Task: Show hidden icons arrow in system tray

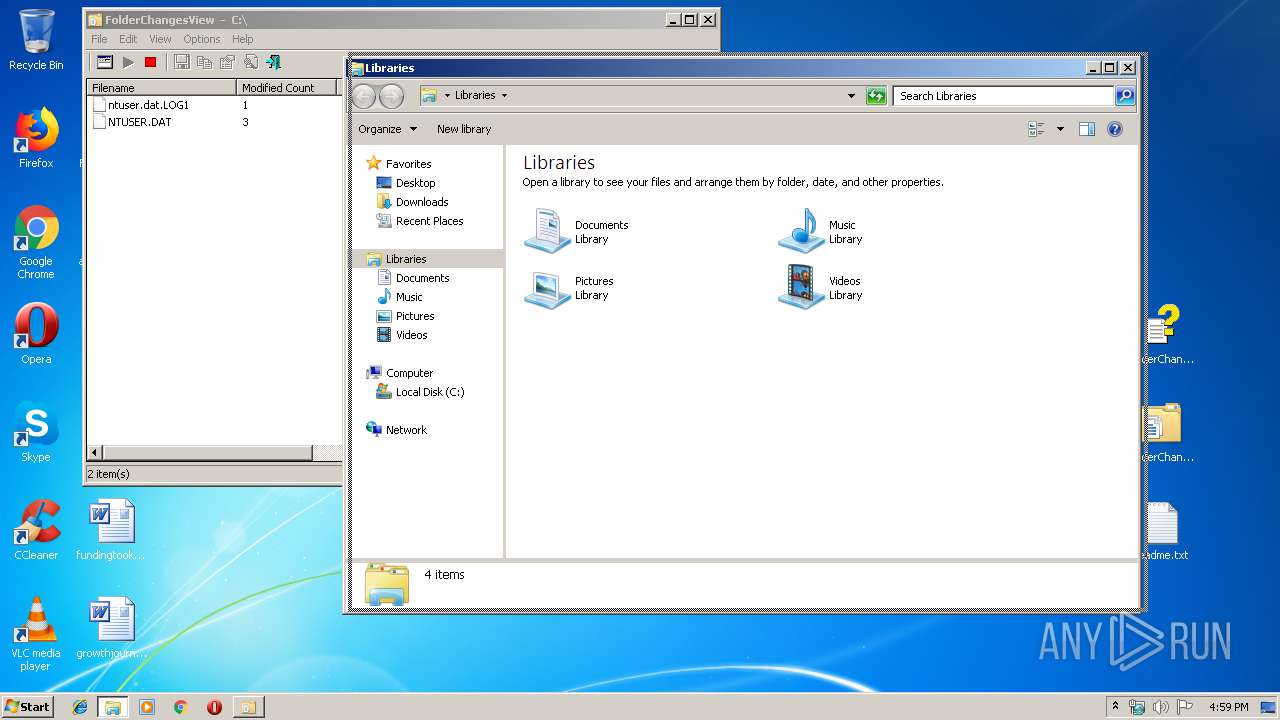Action: [x=1116, y=707]
